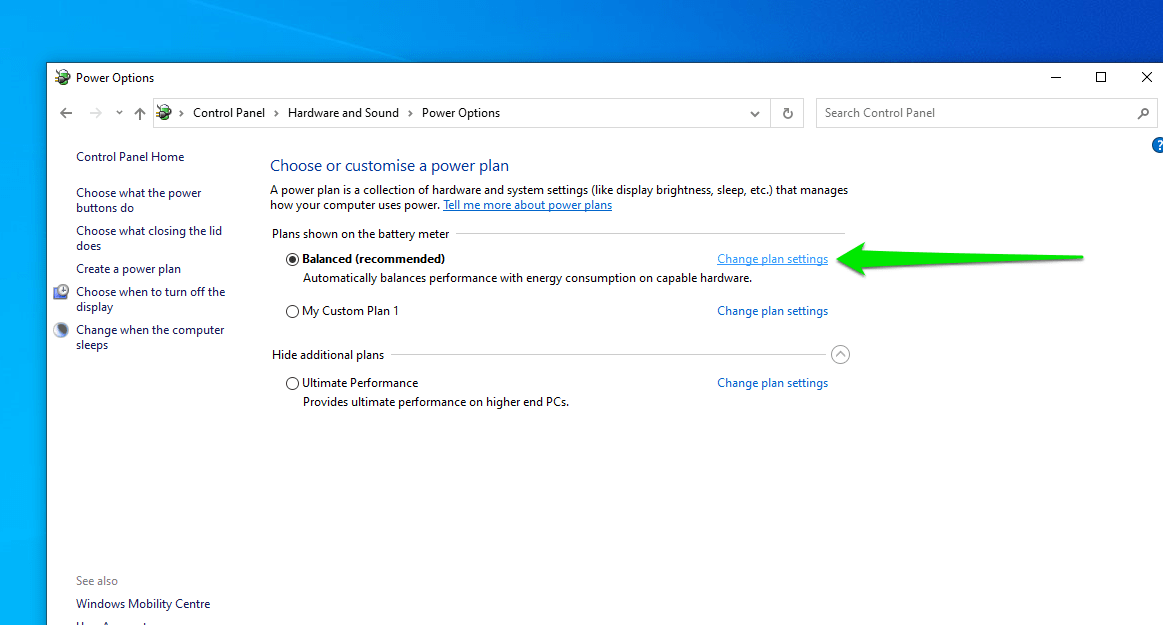Select the My Custom Plan 1 radio button
The width and height of the screenshot is (1163, 625).
pos(292,311)
